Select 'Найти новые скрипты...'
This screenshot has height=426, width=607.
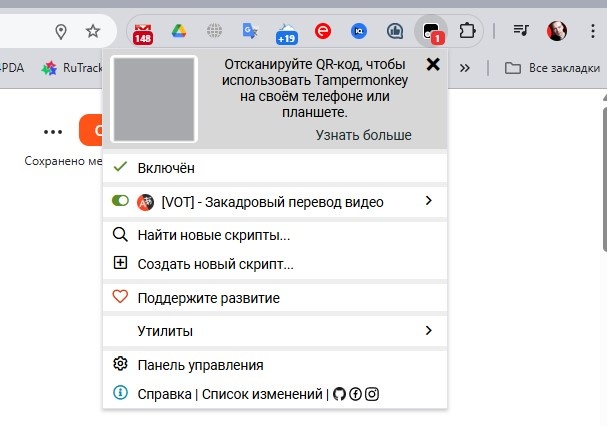pos(275,235)
